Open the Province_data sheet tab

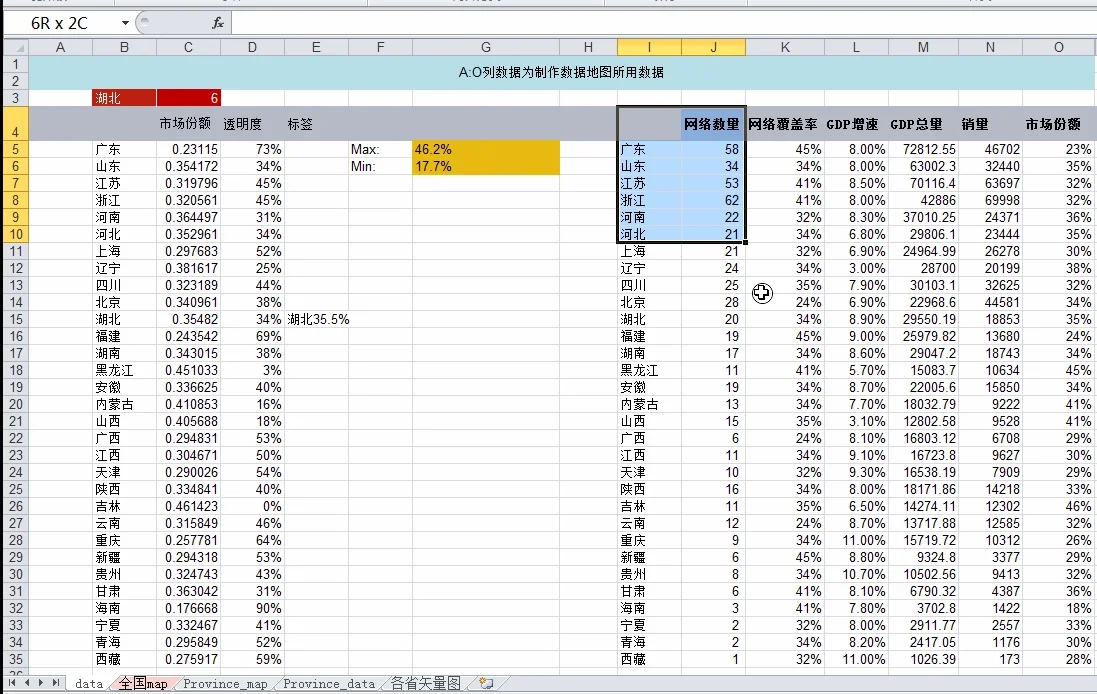(x=329, y=684)
